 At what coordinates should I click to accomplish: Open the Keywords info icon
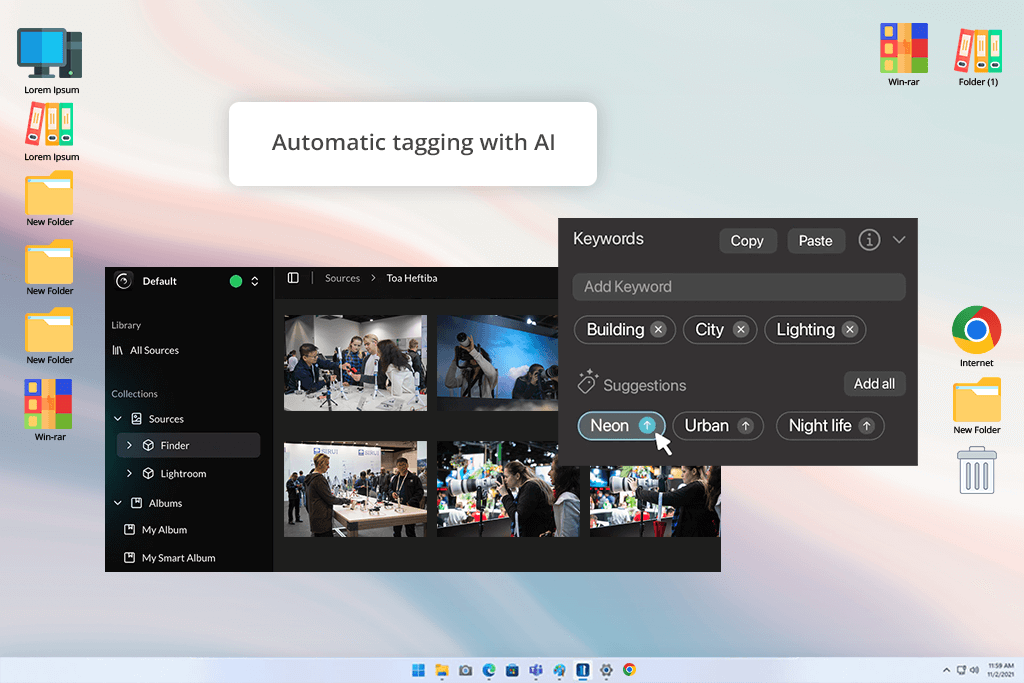(x=869, y=240)
